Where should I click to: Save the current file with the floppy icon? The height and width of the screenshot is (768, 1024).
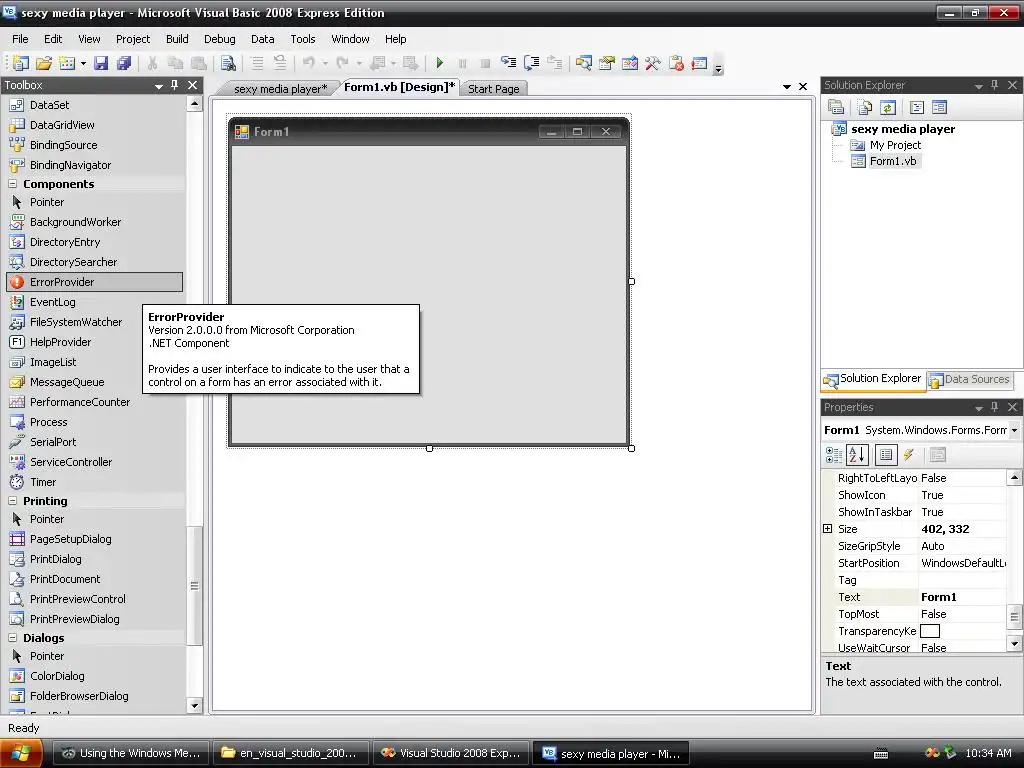point(101,63)
